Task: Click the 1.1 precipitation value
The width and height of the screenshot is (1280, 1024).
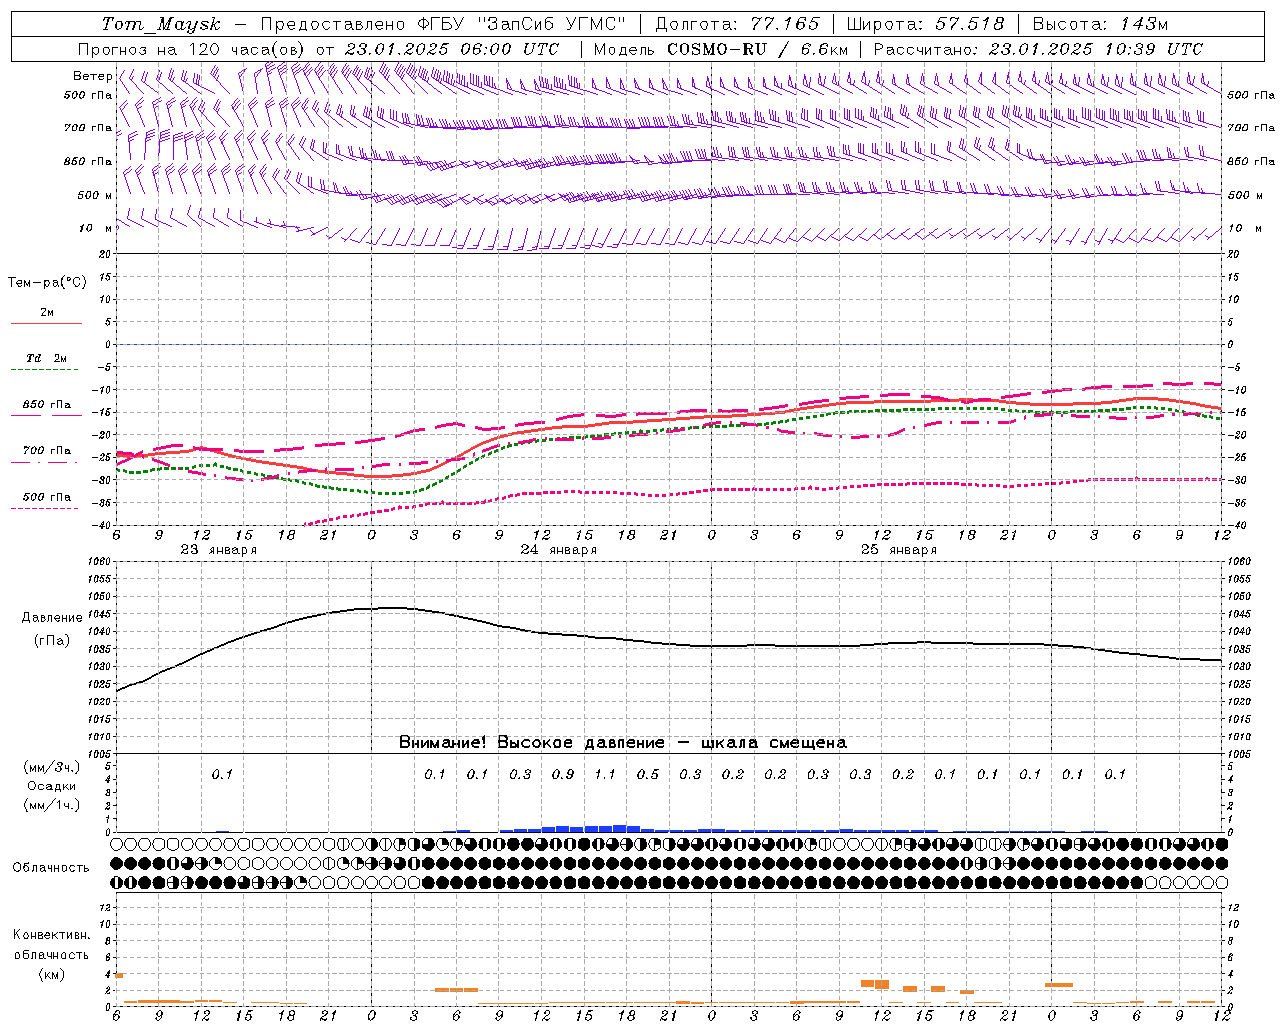Action: pyautogui.click(x=605, y=774)
